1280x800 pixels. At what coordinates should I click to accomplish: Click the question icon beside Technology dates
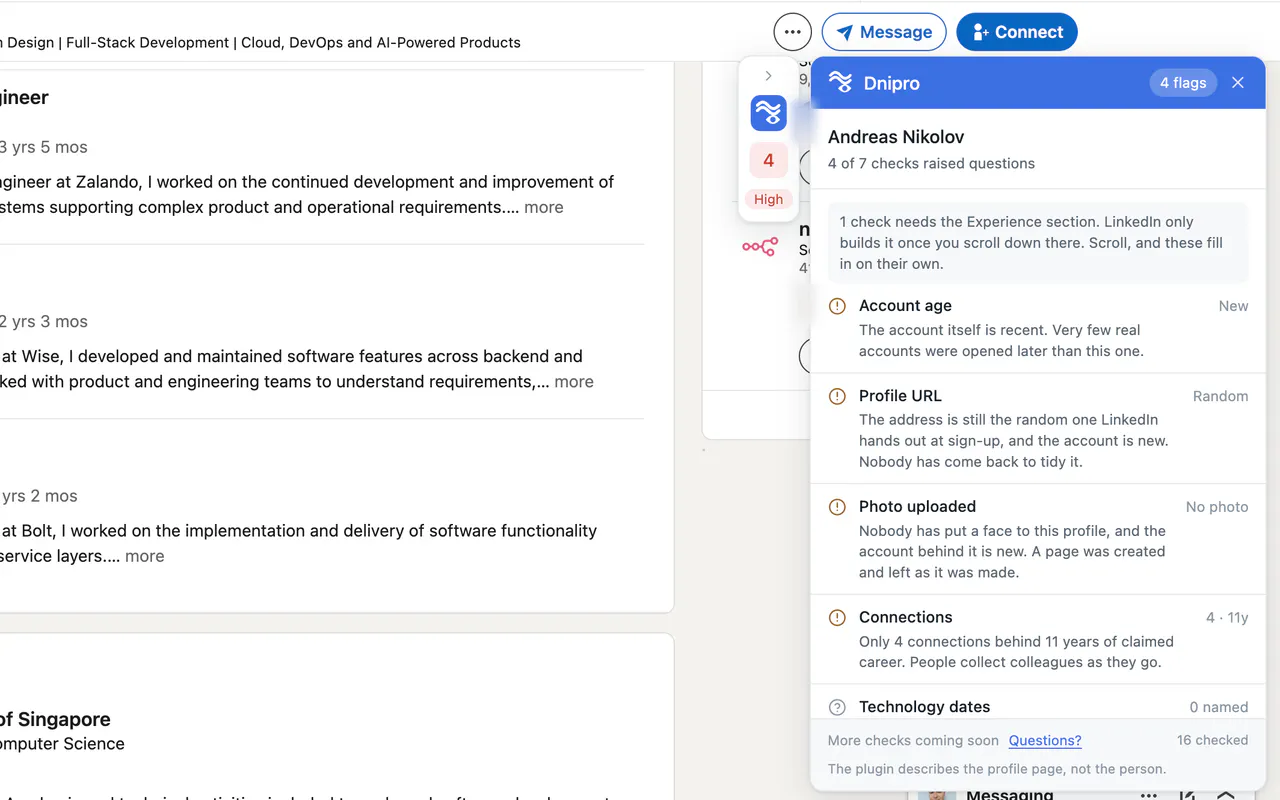point(838,707)
